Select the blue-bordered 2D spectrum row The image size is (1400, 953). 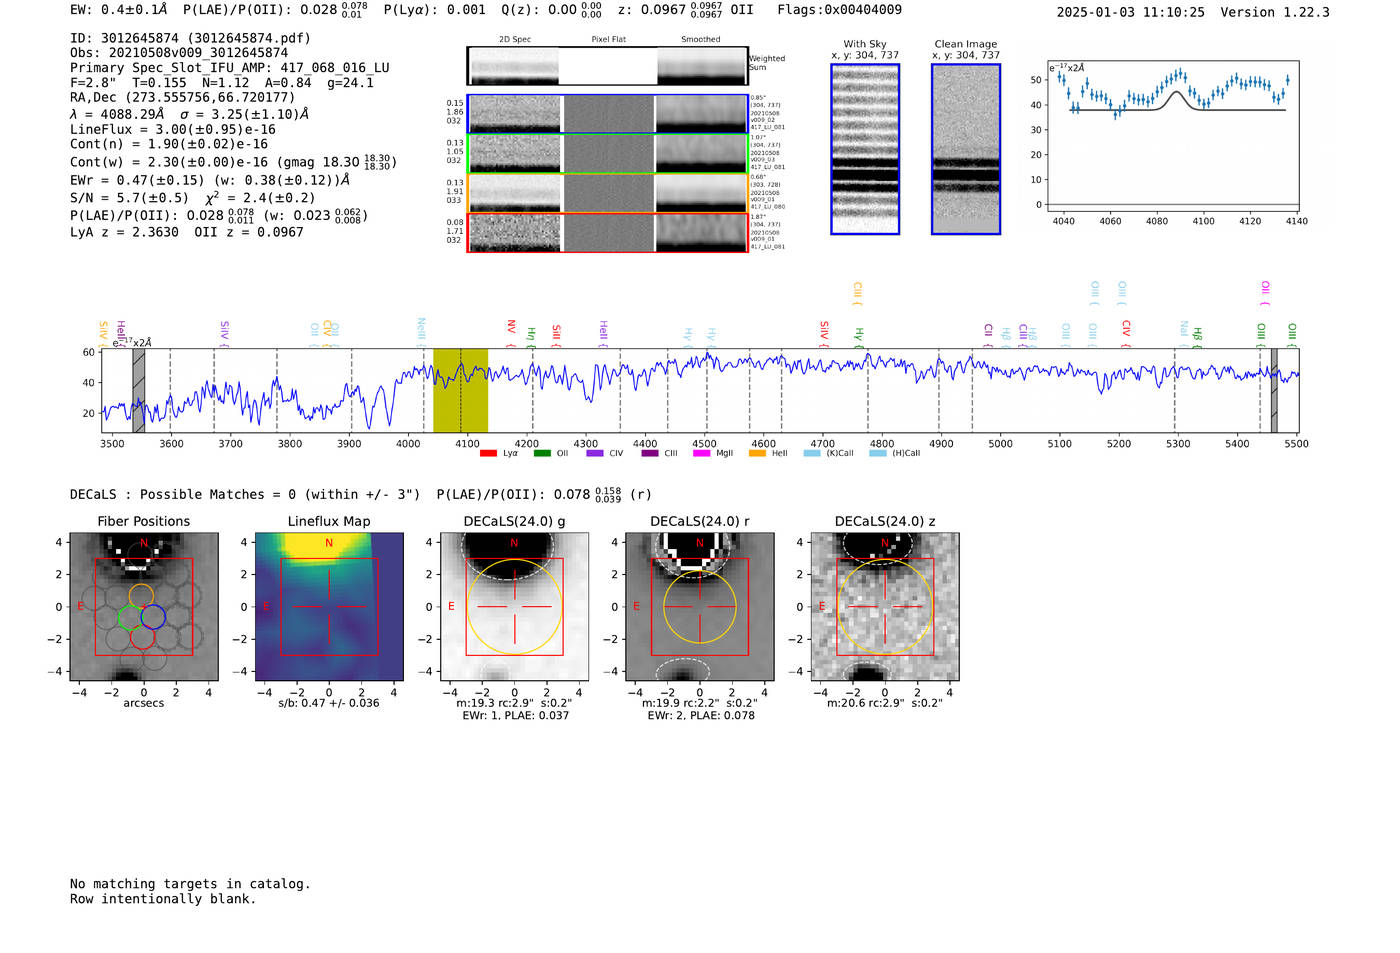pos(608,114)
